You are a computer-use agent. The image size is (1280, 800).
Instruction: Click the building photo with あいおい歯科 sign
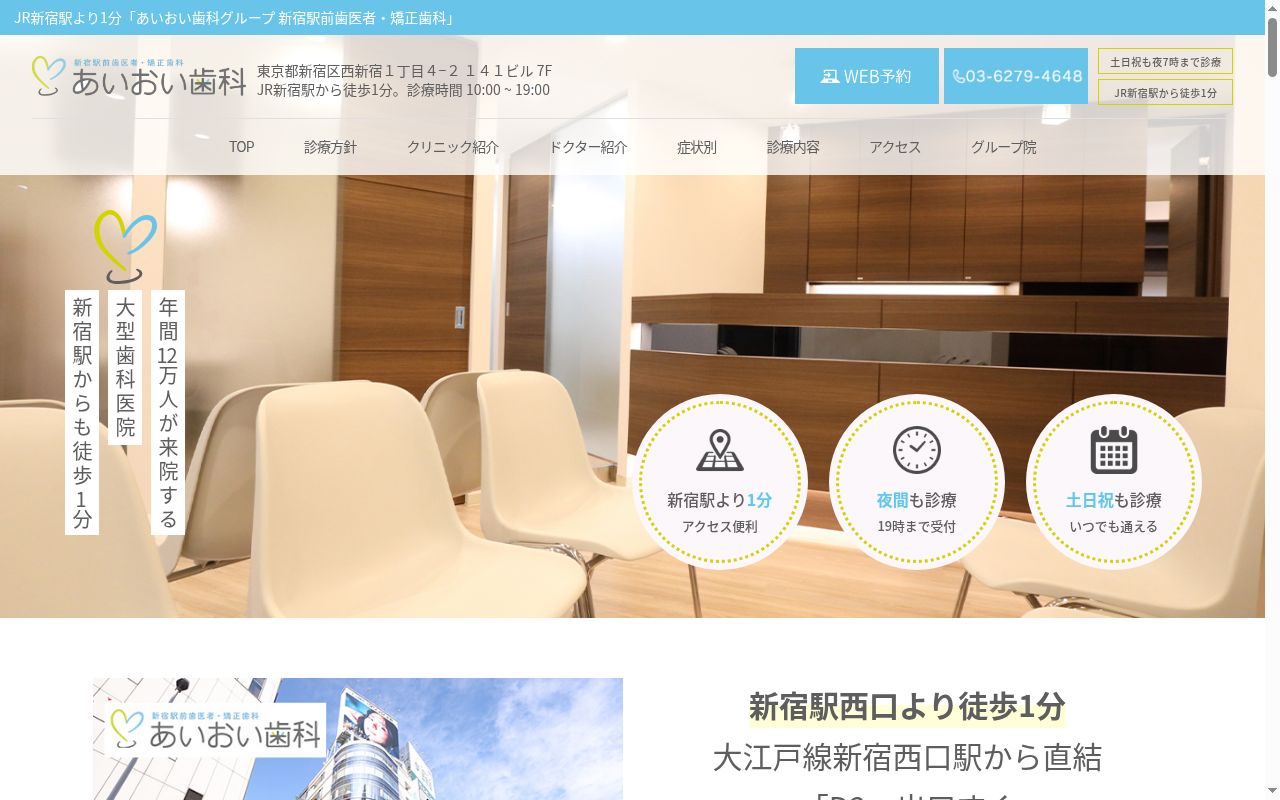click(x=358, y=739)
